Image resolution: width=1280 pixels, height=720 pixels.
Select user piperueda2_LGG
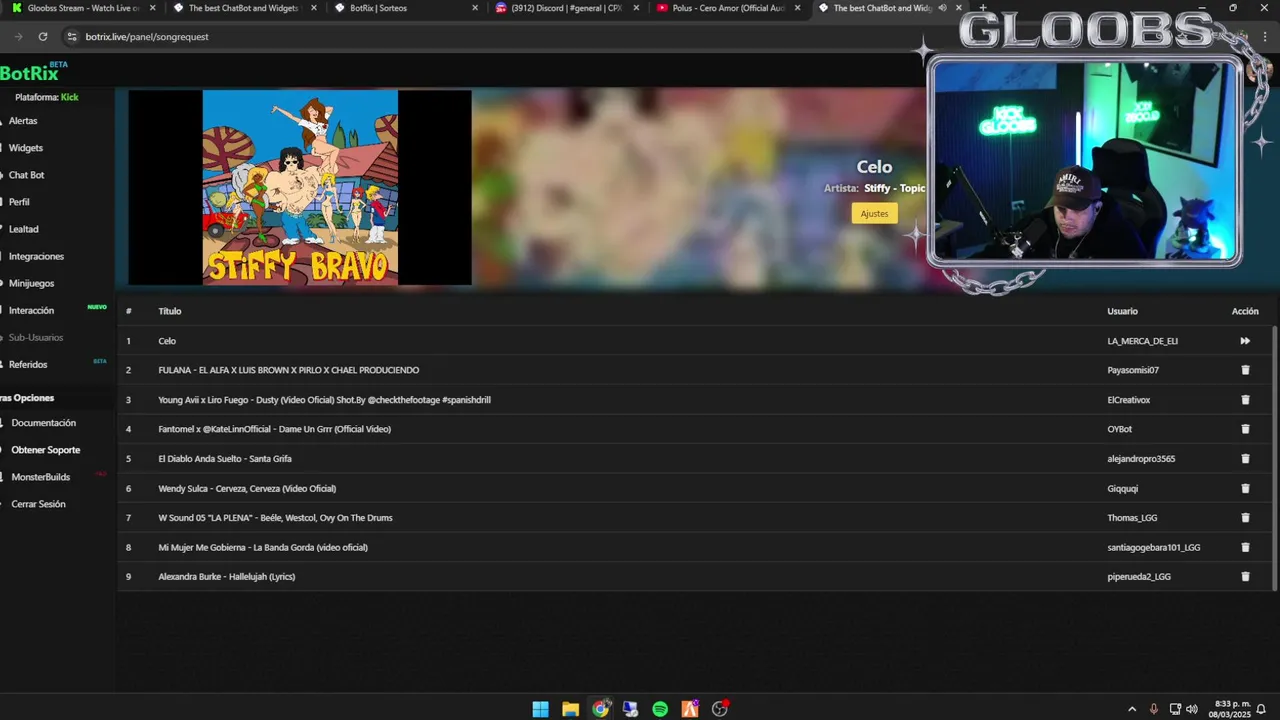(x=1139, y=577)
